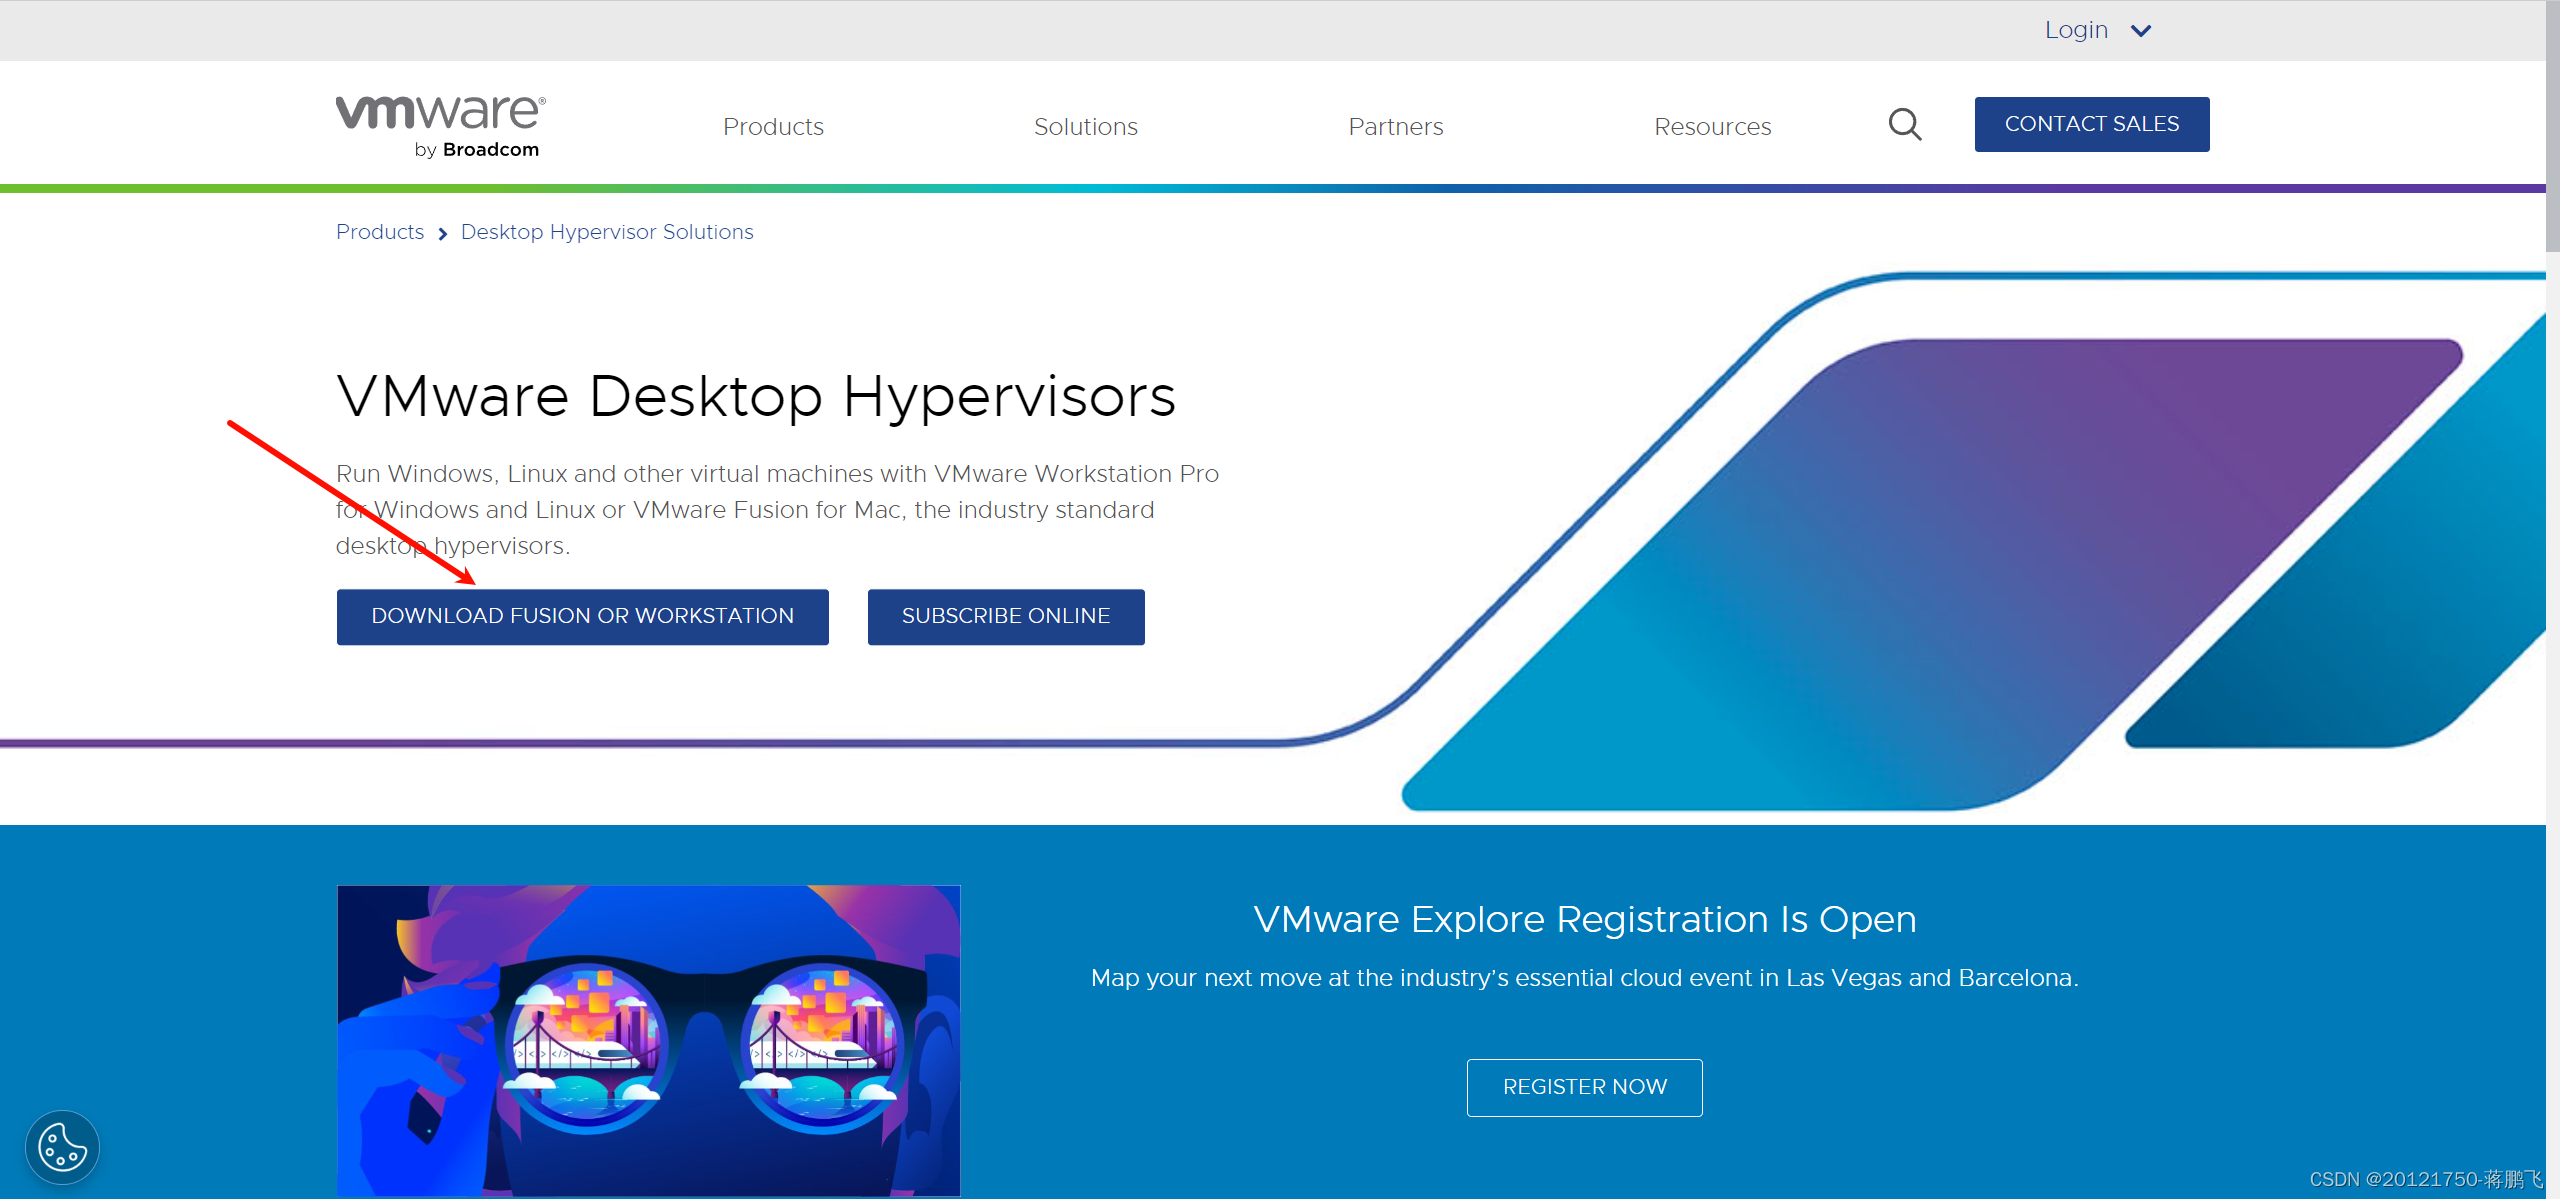This screenshot has height=1199, width=2560.
Task: Go to Products breadcrumb link
Action: [x=380, y=232]
